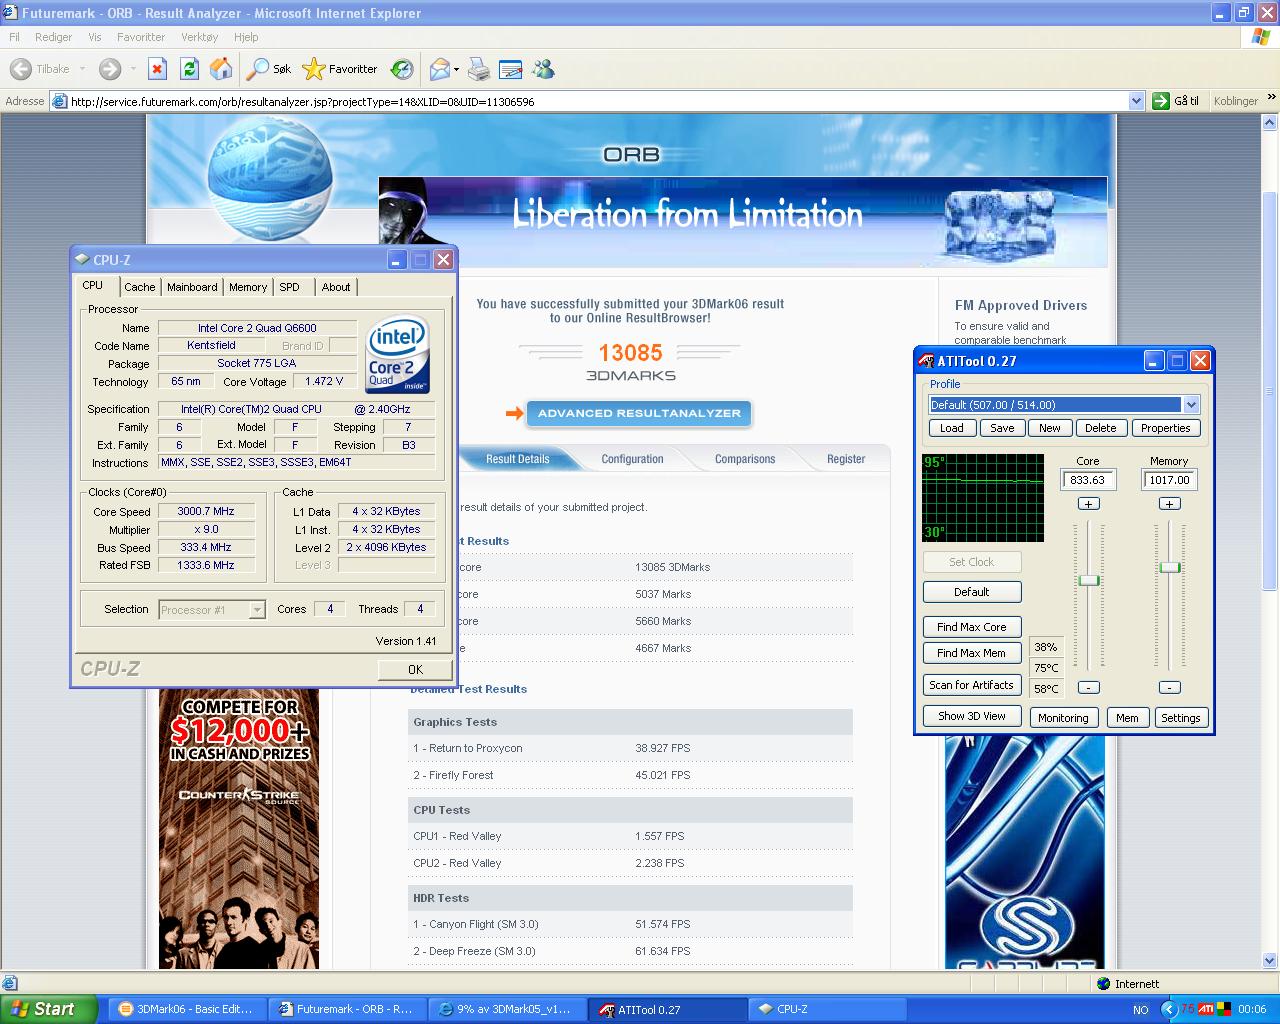Click the IE address bar URL field
The width and height of the screenshot is (1280, 1024).
click(x=597, y=101)
